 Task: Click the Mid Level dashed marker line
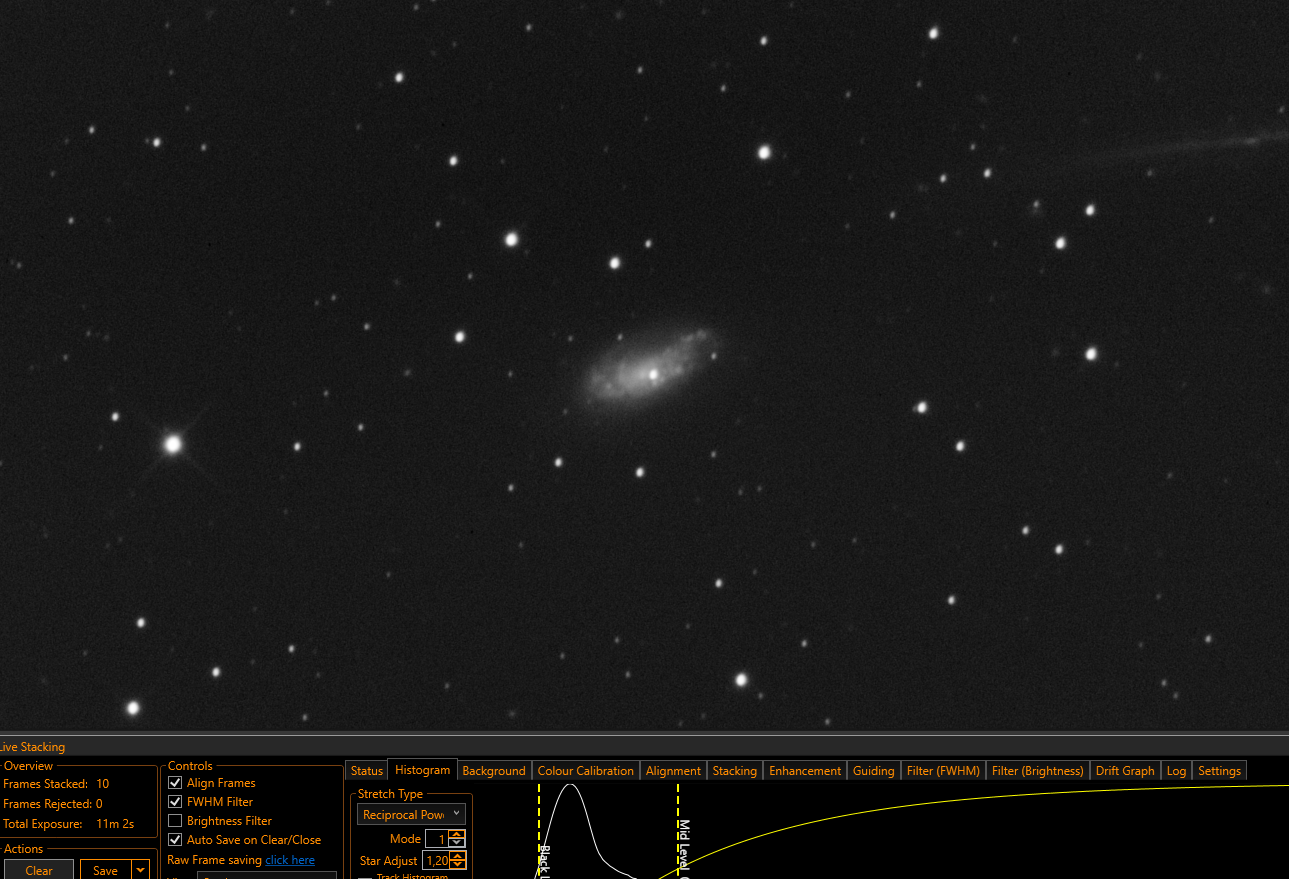(678, 830)
